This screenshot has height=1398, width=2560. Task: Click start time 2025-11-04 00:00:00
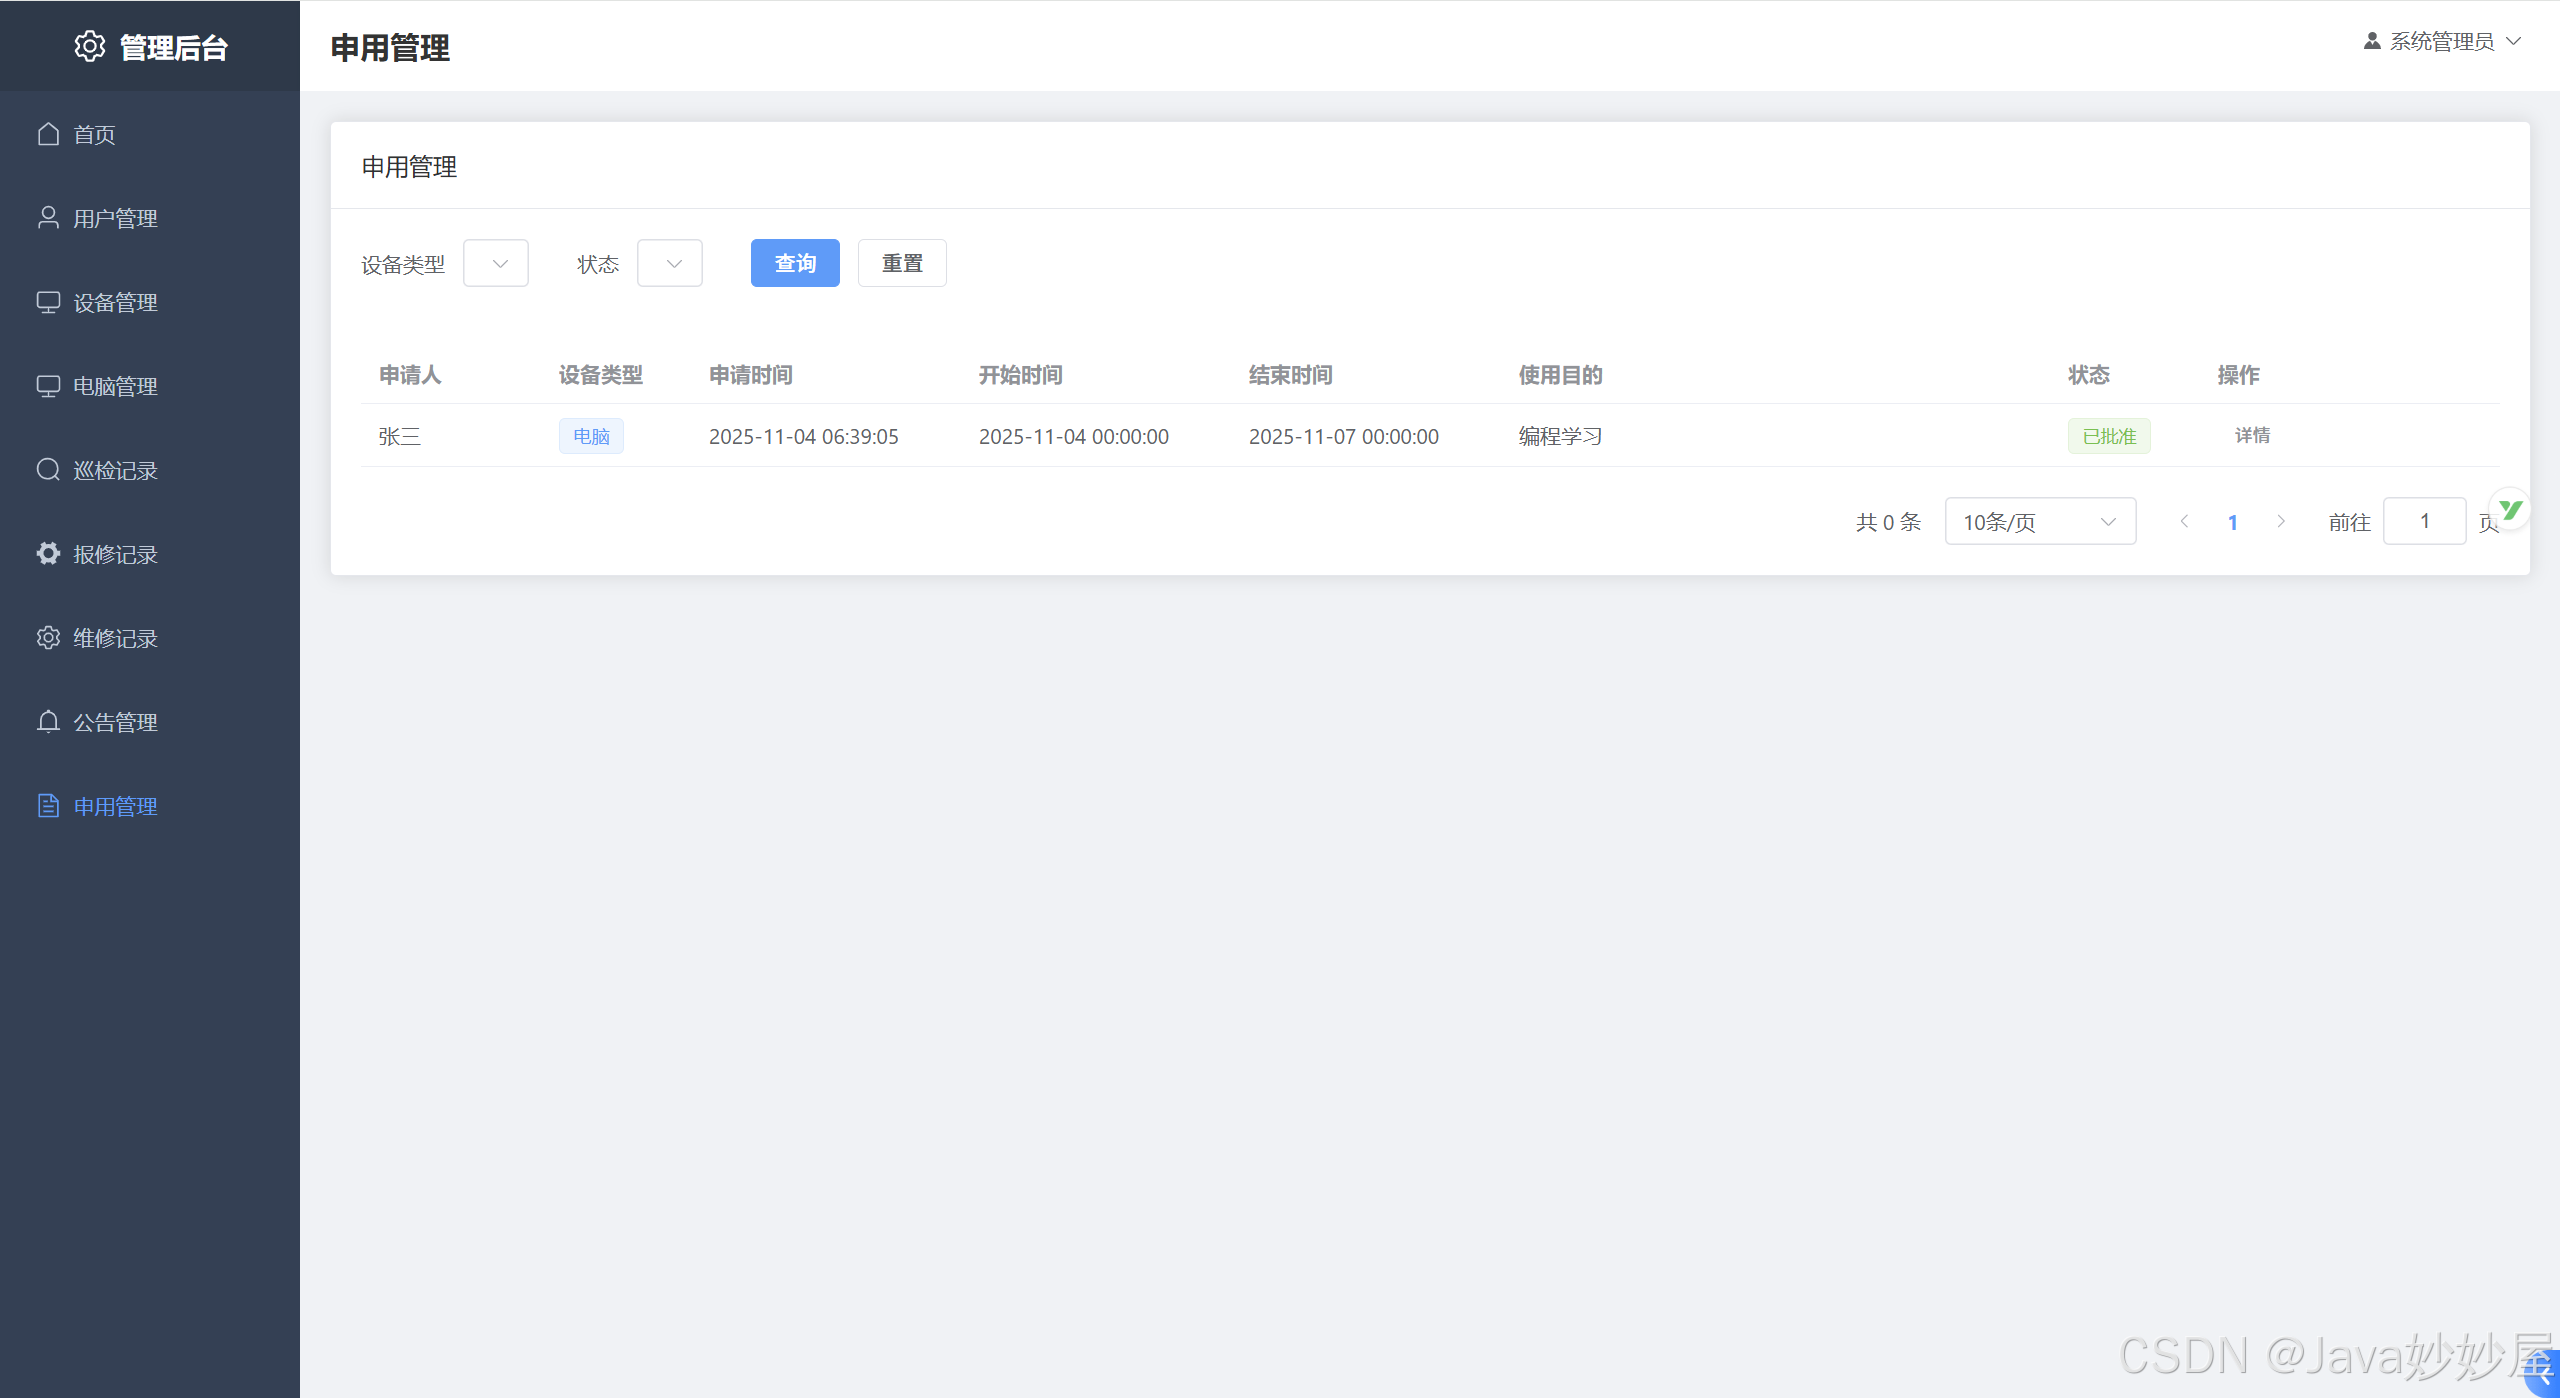point(1074,436)
